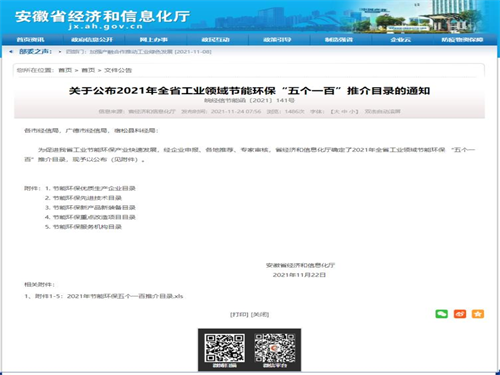Screen dimensions: 500x375
Task: Open 首页资讯 navigation tab
Action: pyautogui.click(x=30, y=40)
